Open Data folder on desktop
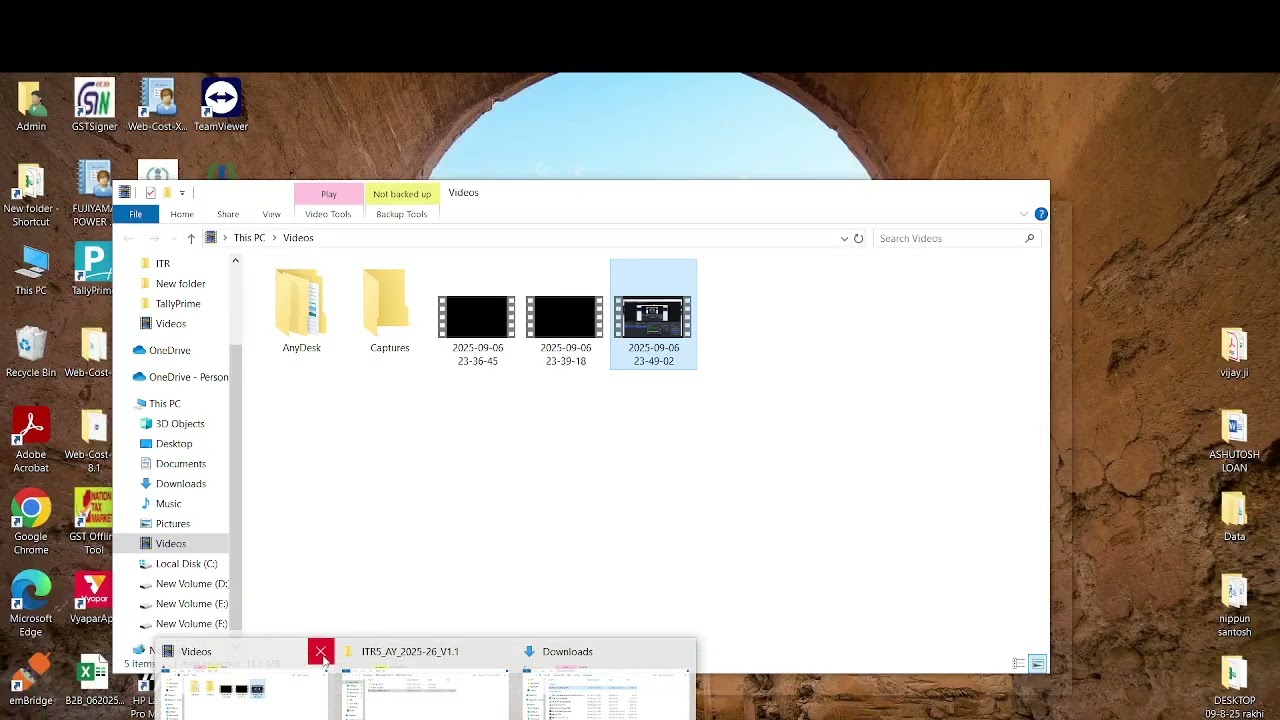This screenshot has height=720, width=1280. [x=1234, y=517]
